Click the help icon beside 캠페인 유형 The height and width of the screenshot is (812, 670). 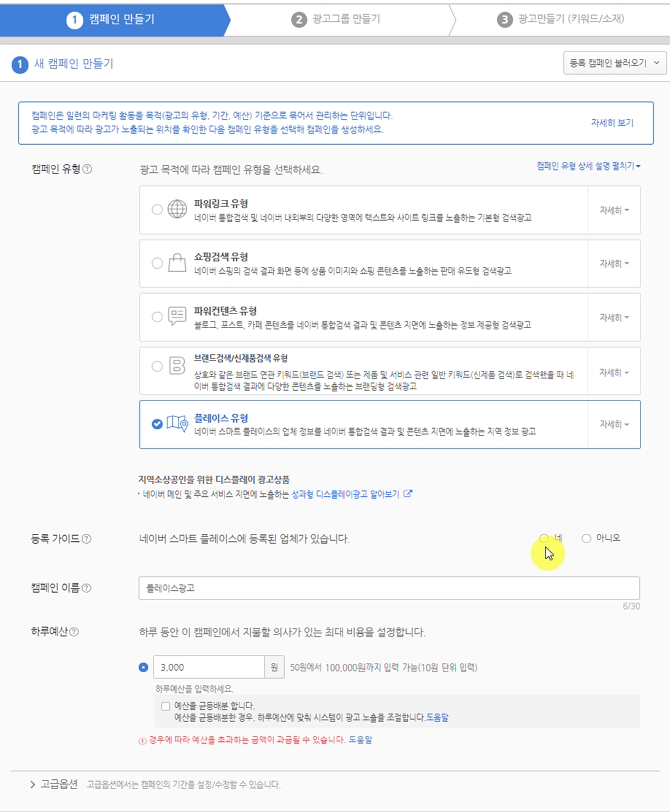coord(87,169)
